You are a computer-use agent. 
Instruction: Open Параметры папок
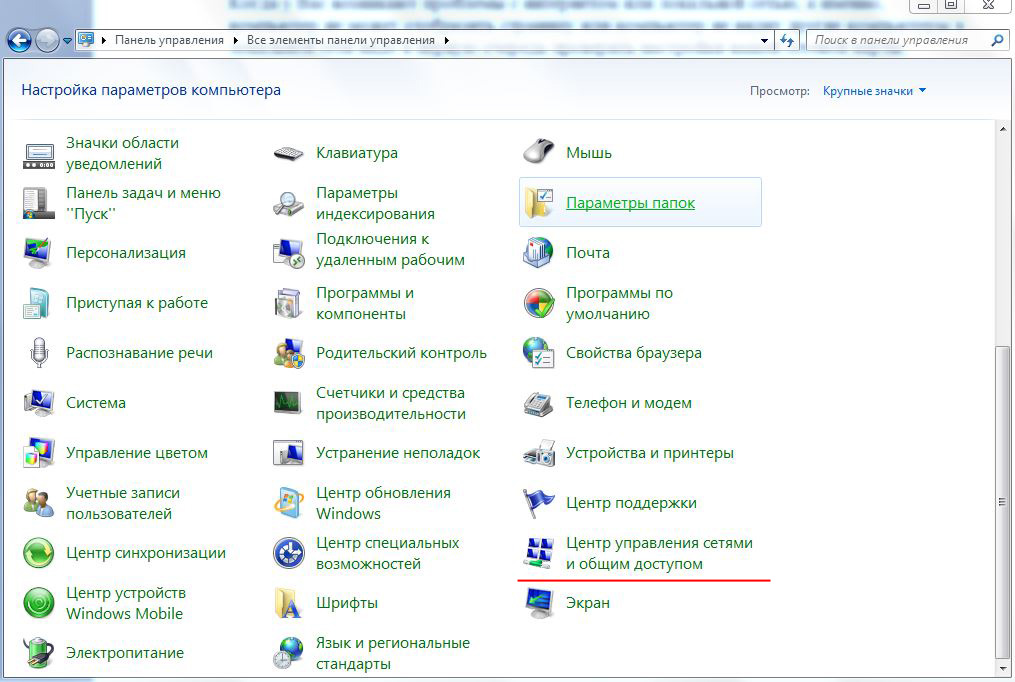pyautogui.click(x=621, y=201)
